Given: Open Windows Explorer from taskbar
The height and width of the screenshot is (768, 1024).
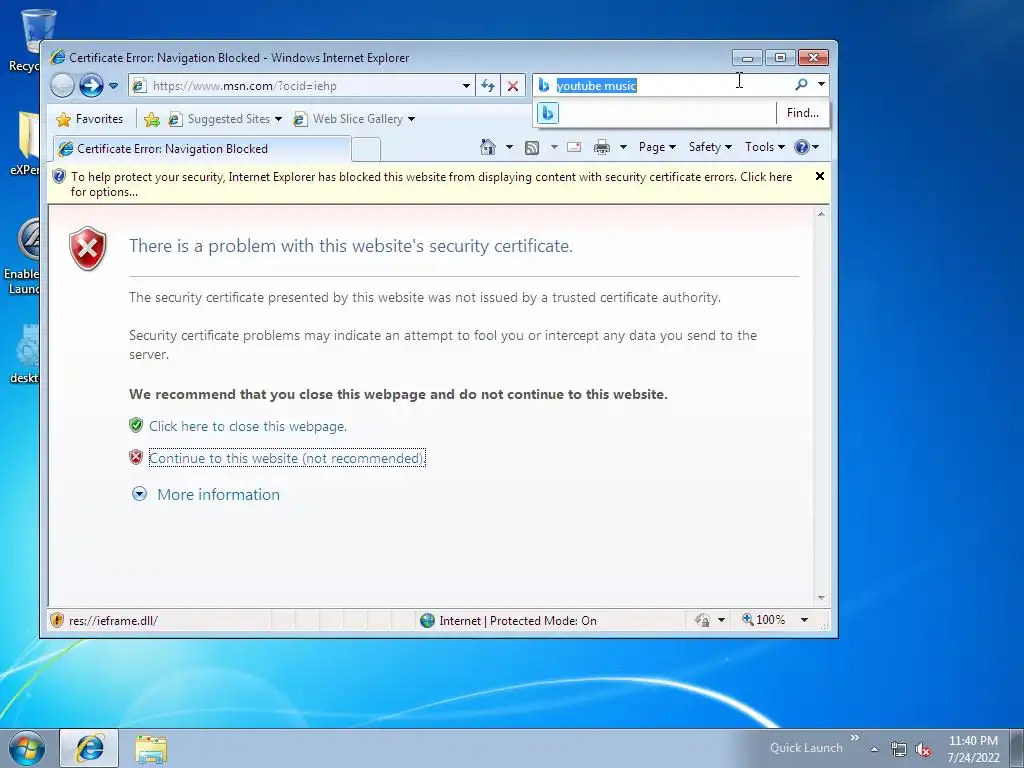Looking at the screenshot, I should [x=151, y=748].
